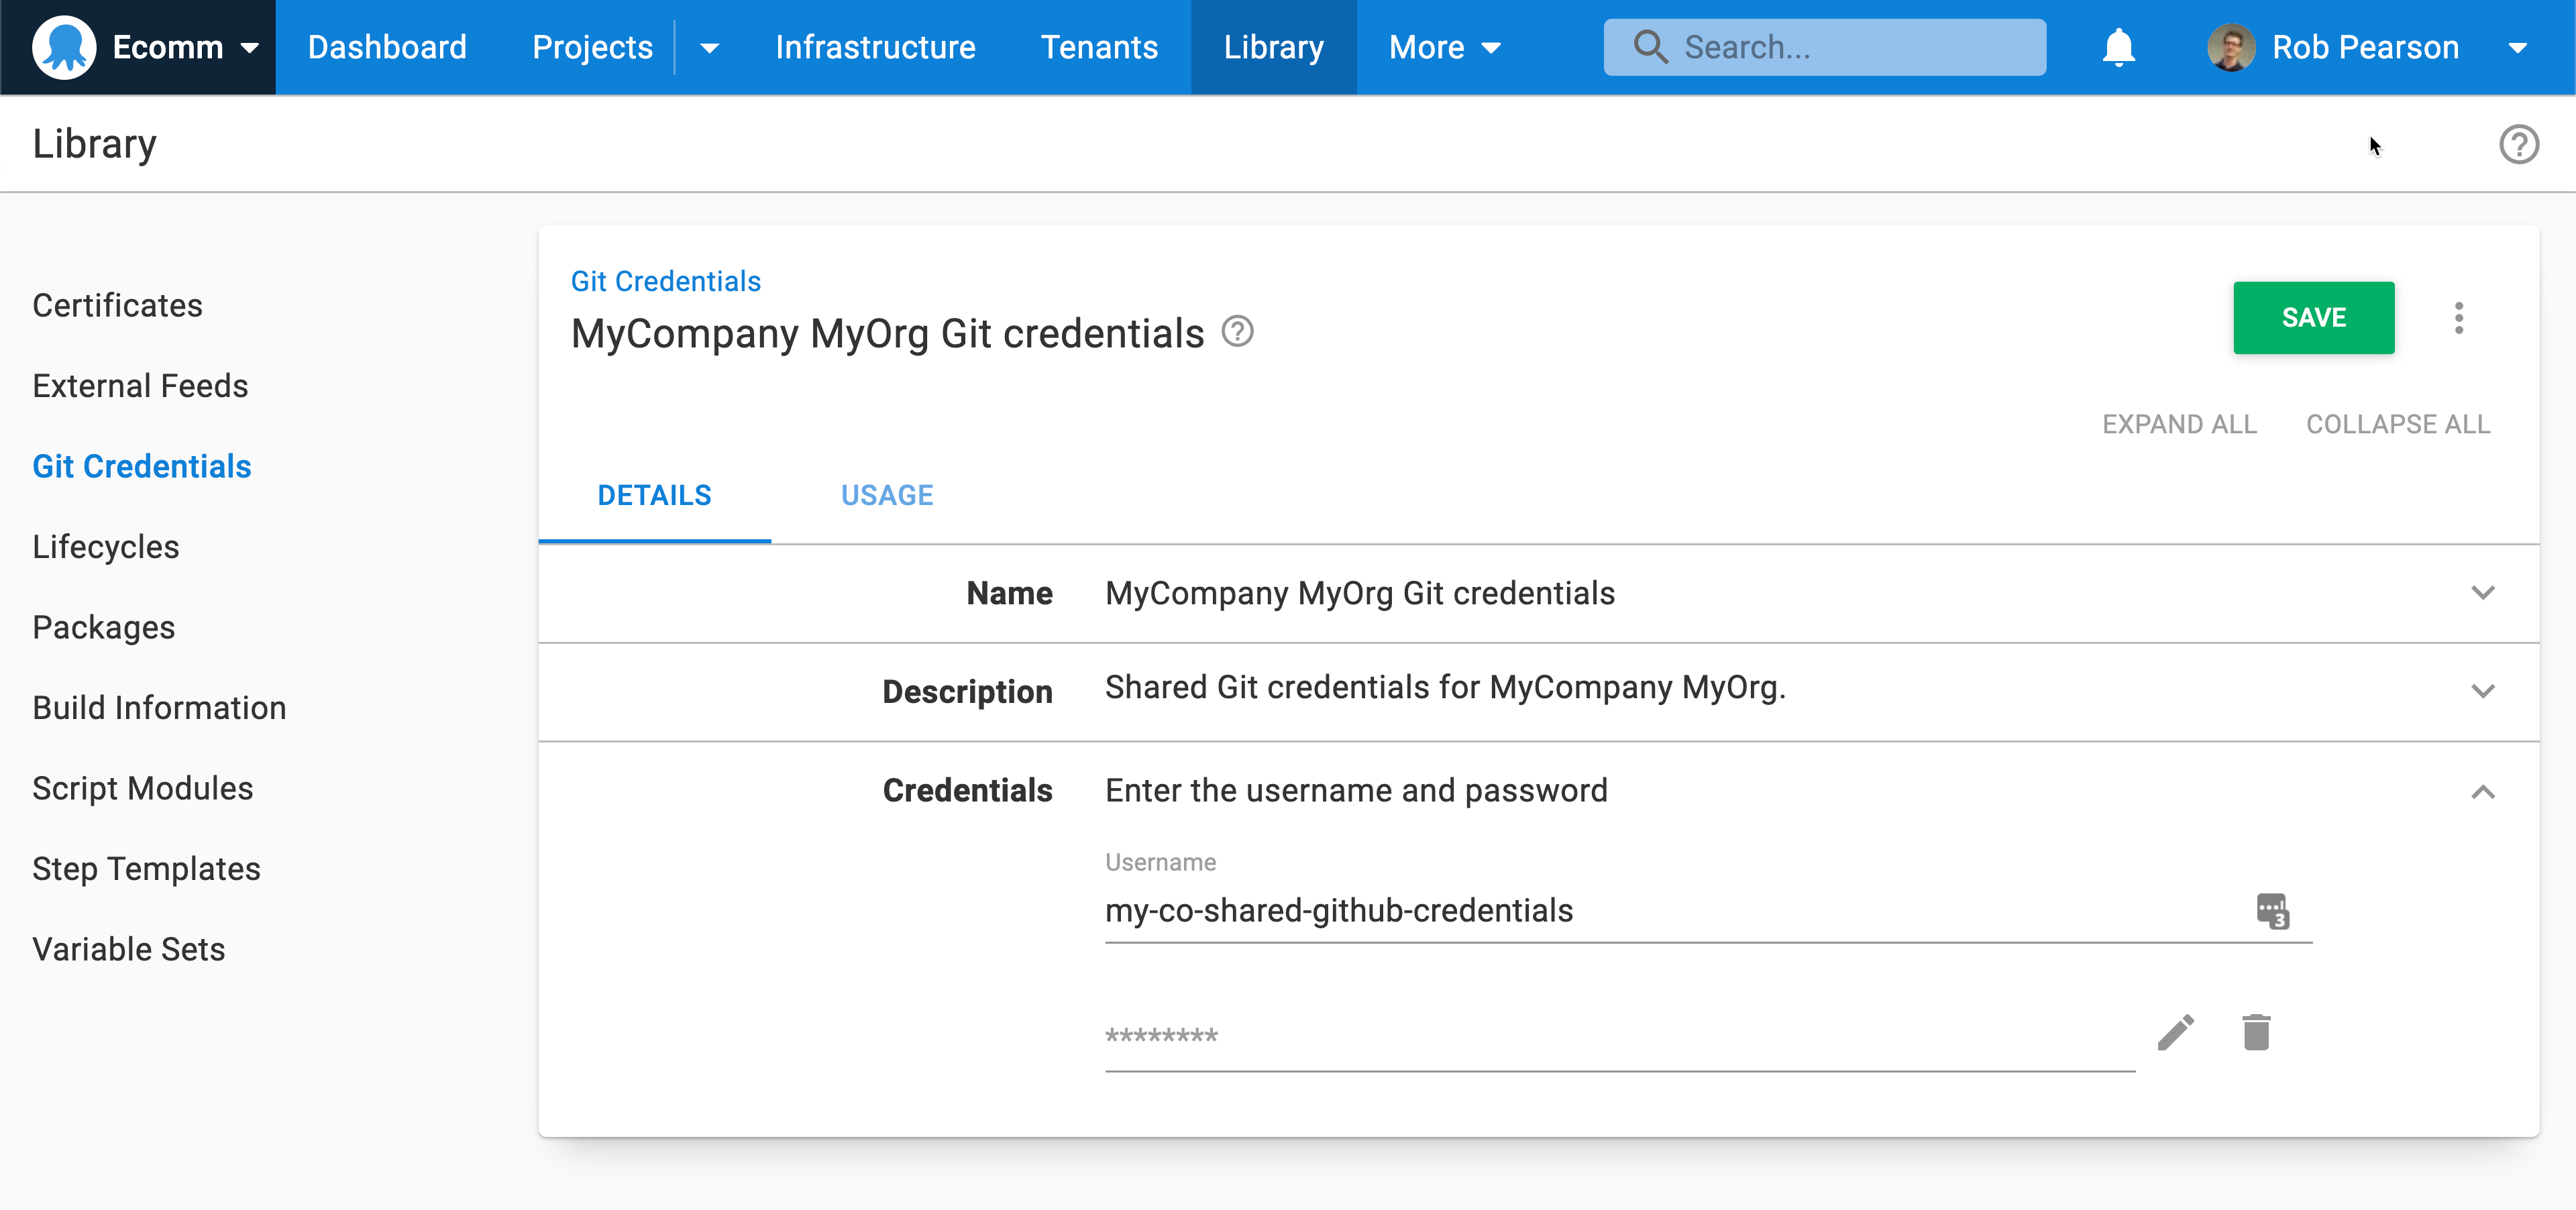
Task: Expand the Projects dropdown arrow
Action: pos(709,47)
